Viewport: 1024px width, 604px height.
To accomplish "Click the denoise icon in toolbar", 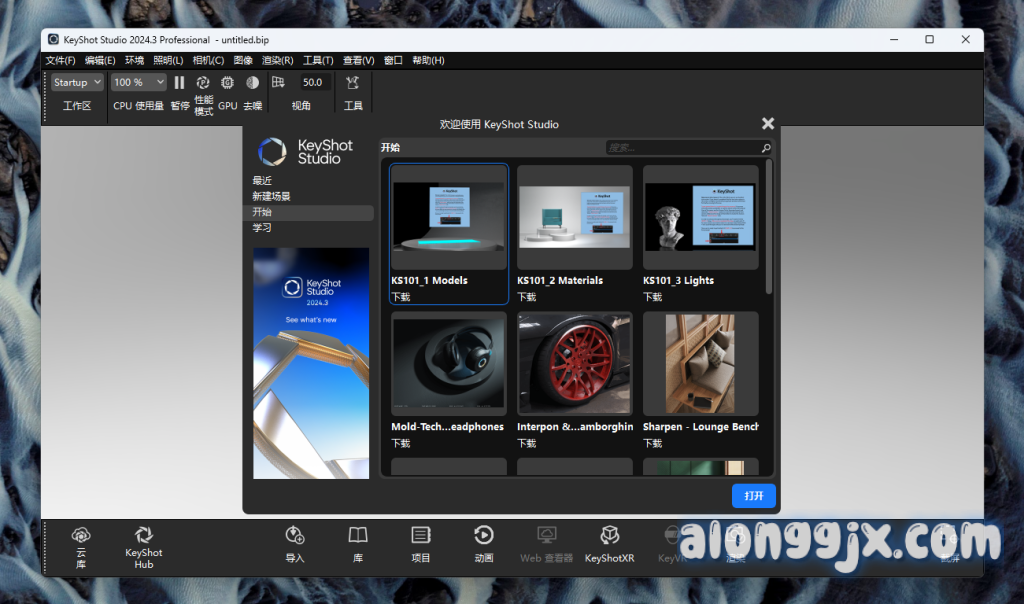I will 252,83.
